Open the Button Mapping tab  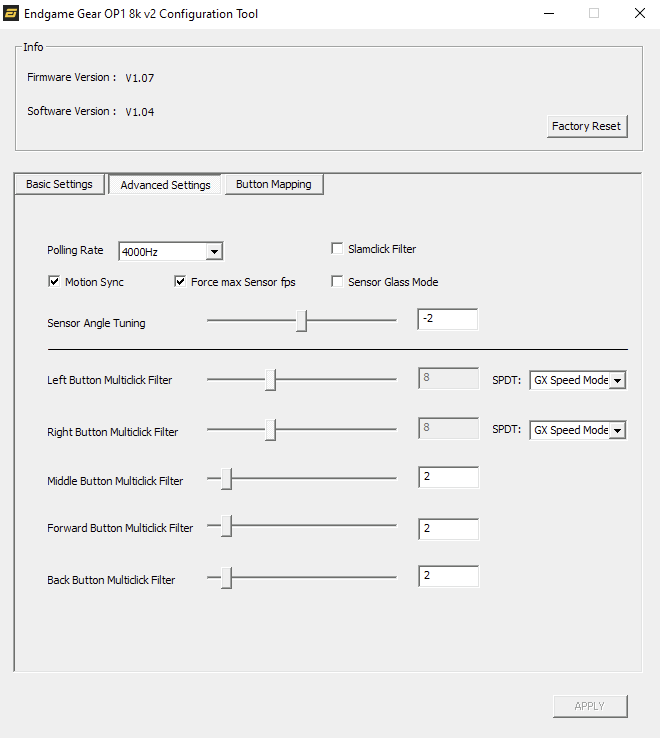tap(274, 184)
